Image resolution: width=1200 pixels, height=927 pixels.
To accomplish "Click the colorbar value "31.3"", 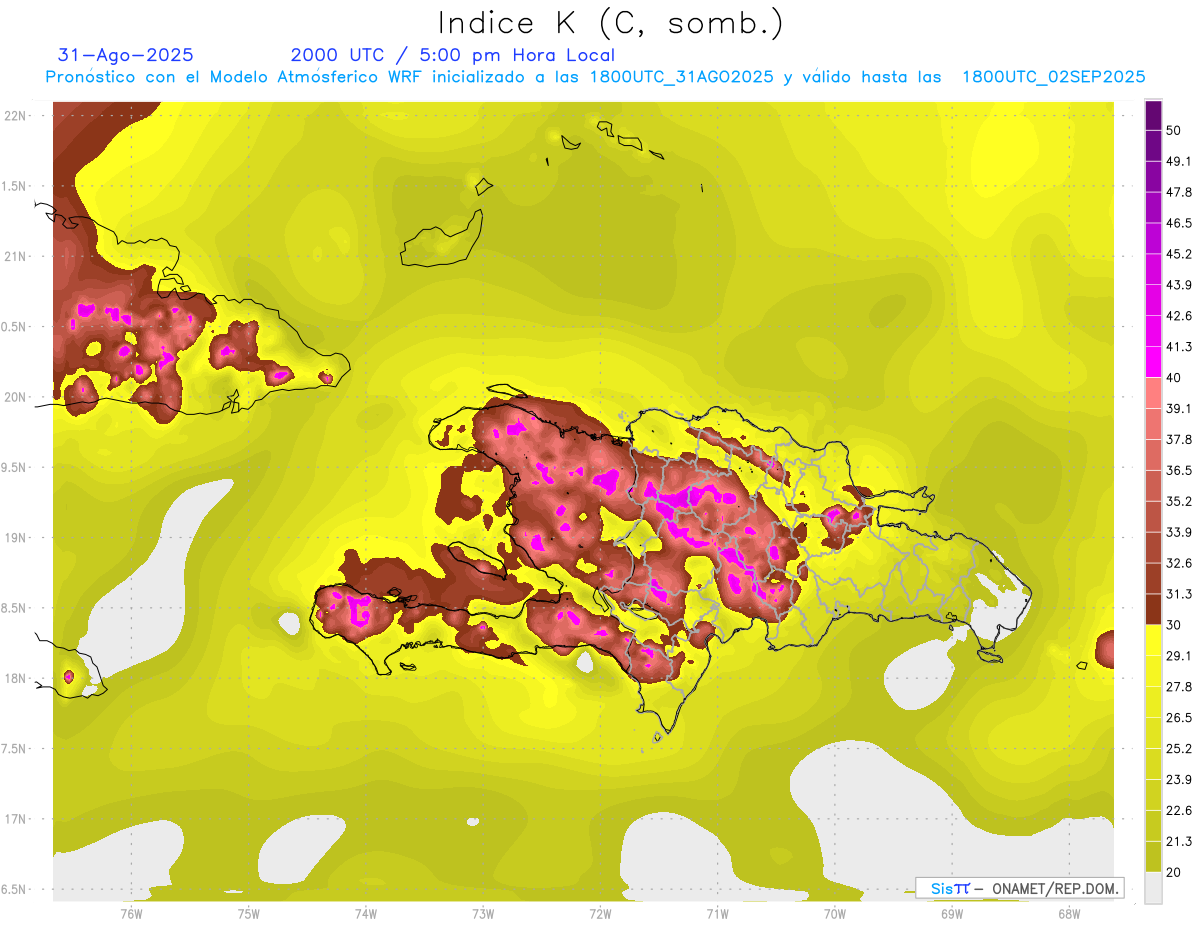I will point(1179,594).
